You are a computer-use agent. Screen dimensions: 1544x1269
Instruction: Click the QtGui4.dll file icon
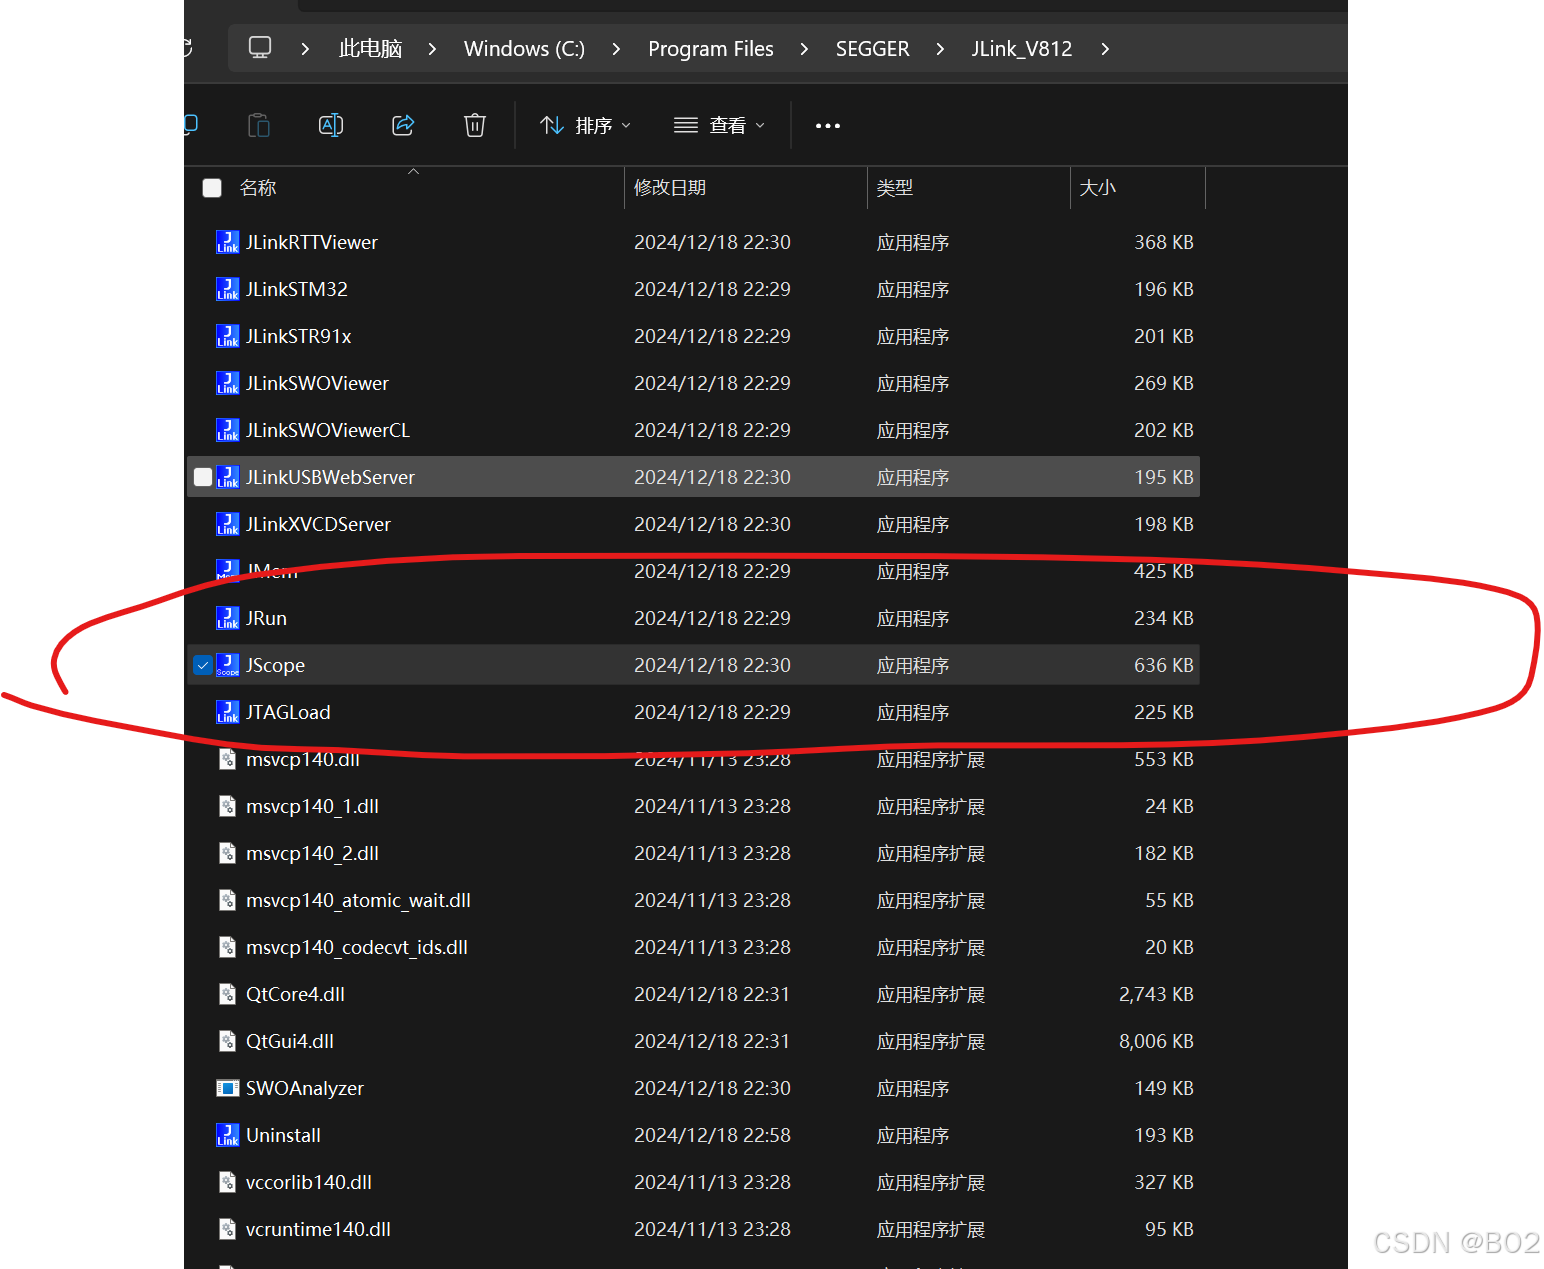pos(228,1041)
